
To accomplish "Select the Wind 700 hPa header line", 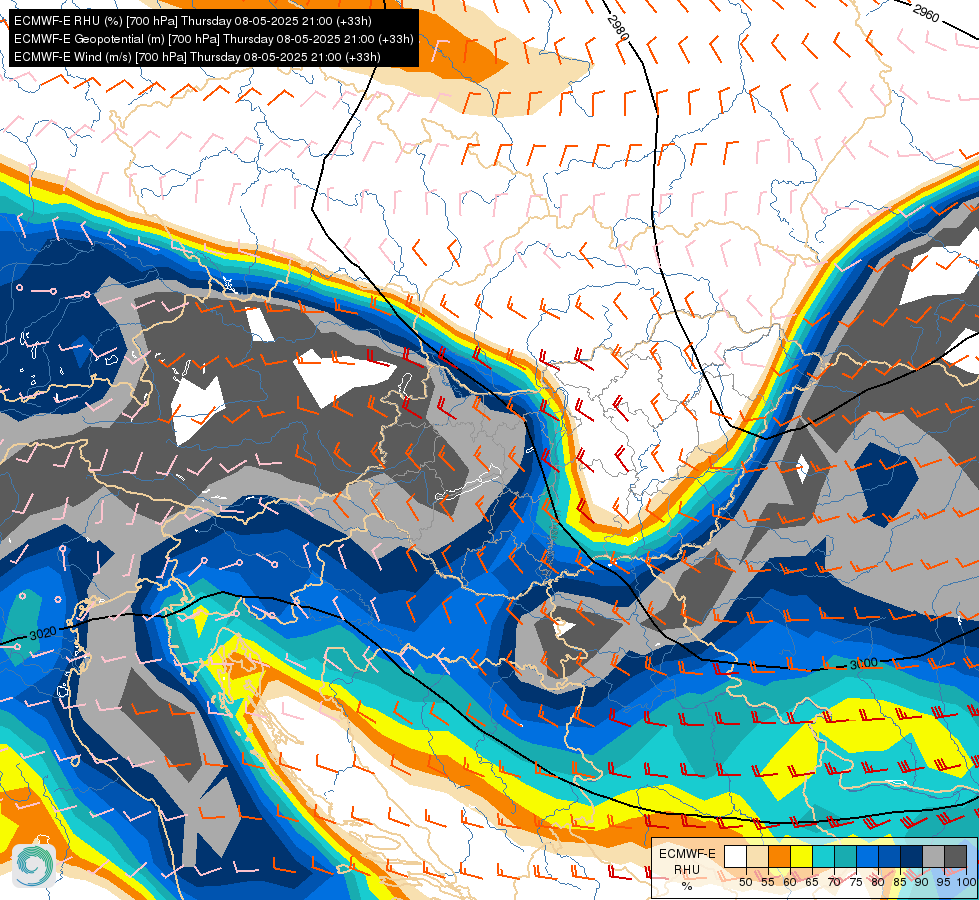I will (197, 57).
